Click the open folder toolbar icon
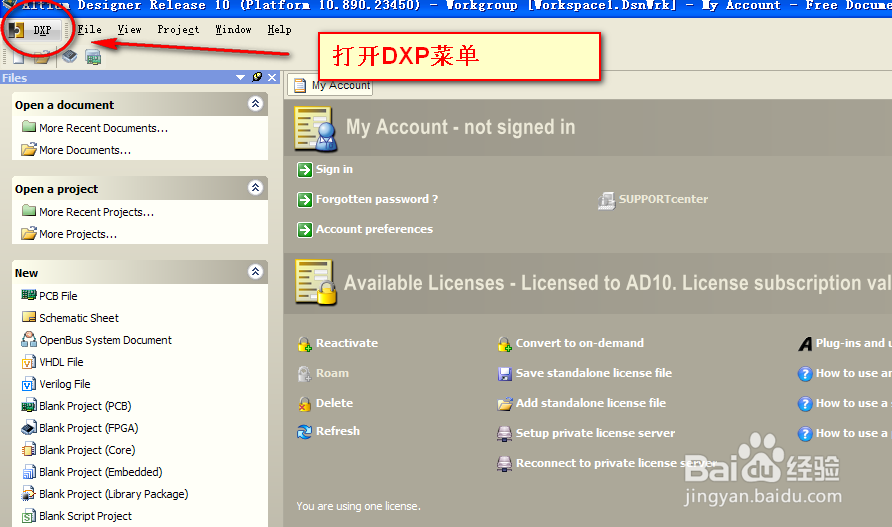892x527 pixels. pyautogui.click(x=42, y=57)
